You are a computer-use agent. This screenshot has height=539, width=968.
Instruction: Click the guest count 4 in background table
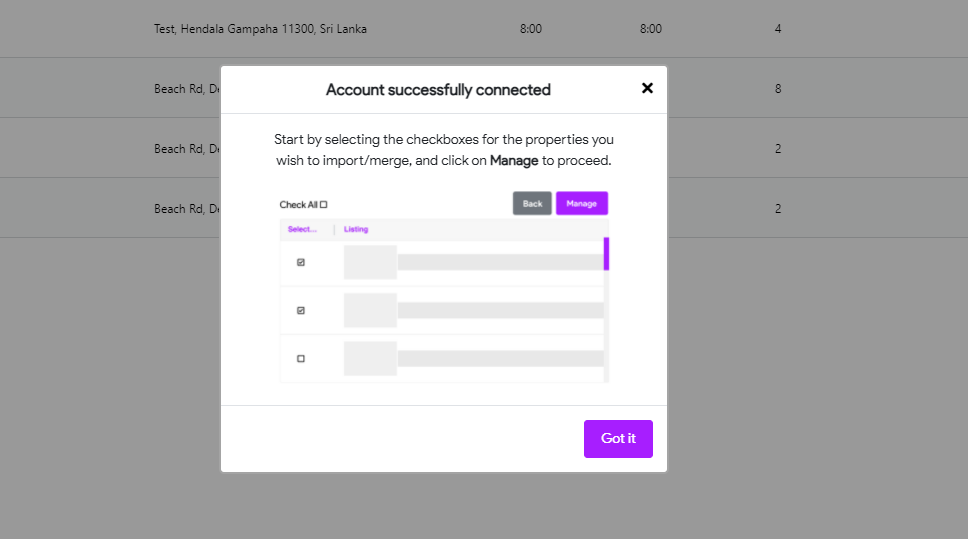pos(778,29)
